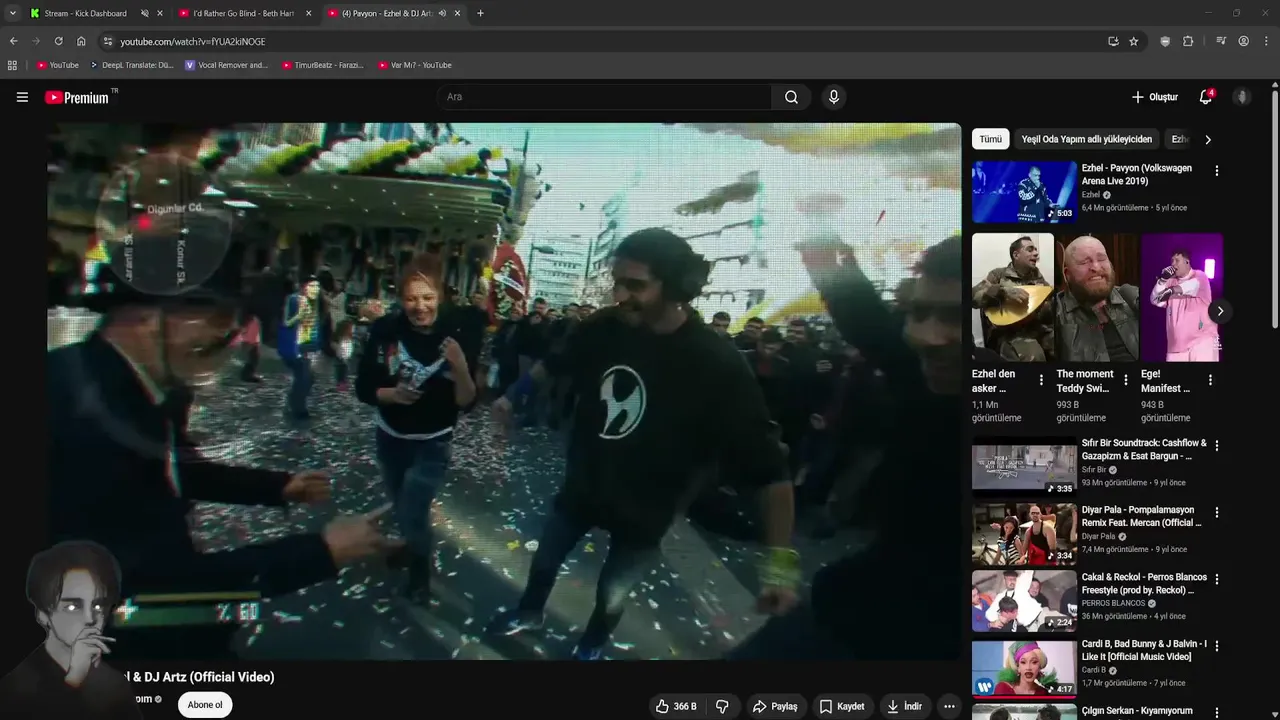Go back in browser history

pyautogui.click(x=13, y=41)
